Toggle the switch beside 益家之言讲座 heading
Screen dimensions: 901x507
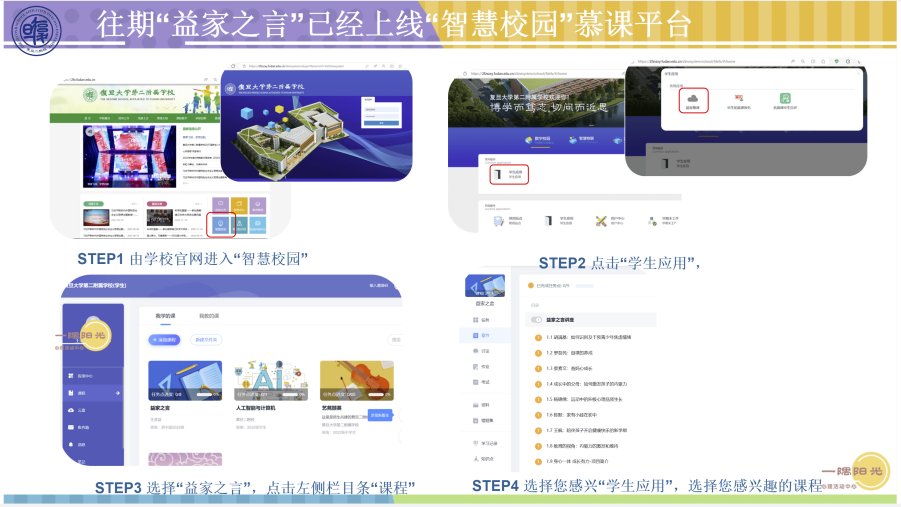point(537,320)
